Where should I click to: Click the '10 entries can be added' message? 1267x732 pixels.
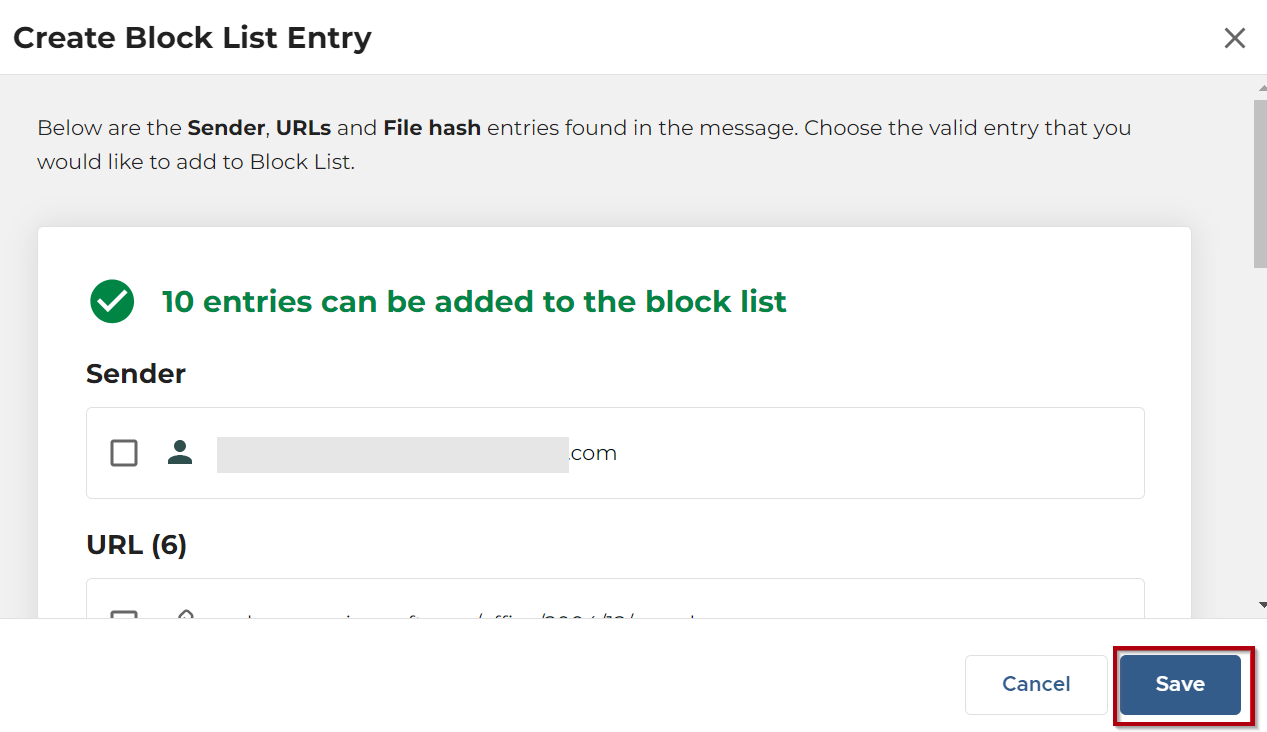[x=474, y=301]
